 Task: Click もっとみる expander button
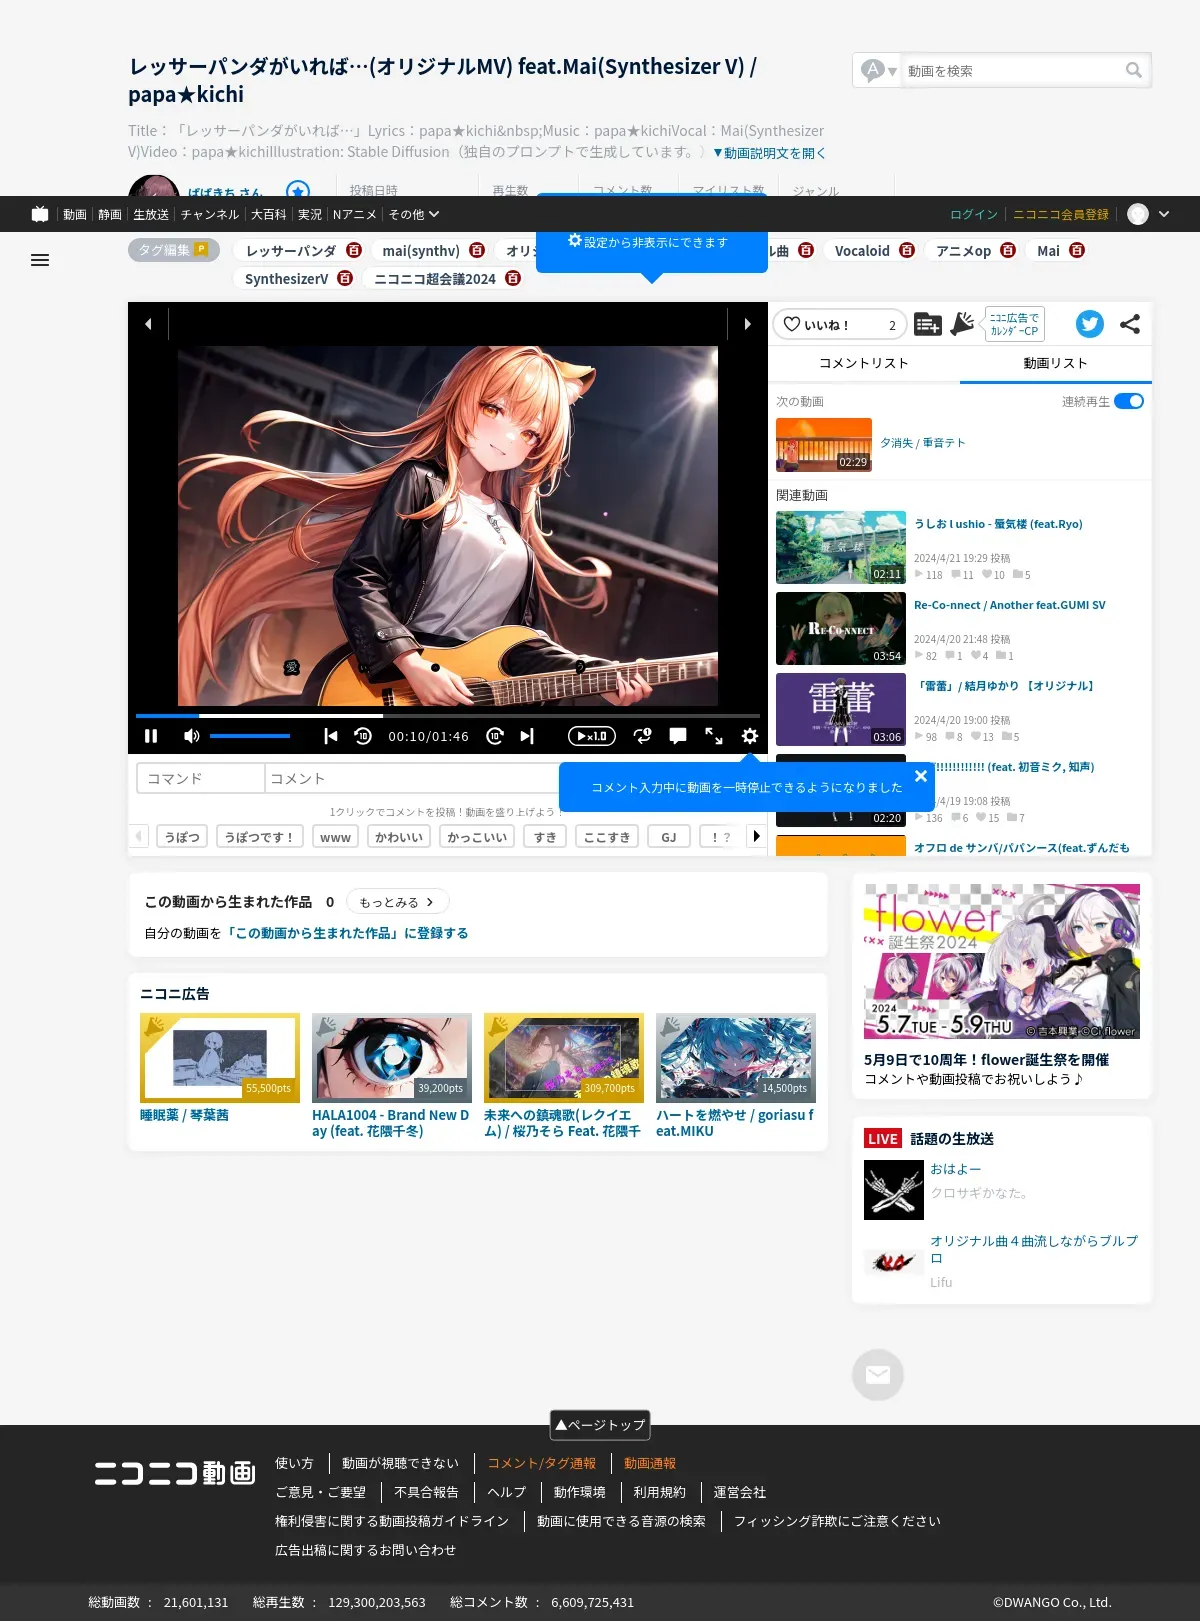coord(398,902)
